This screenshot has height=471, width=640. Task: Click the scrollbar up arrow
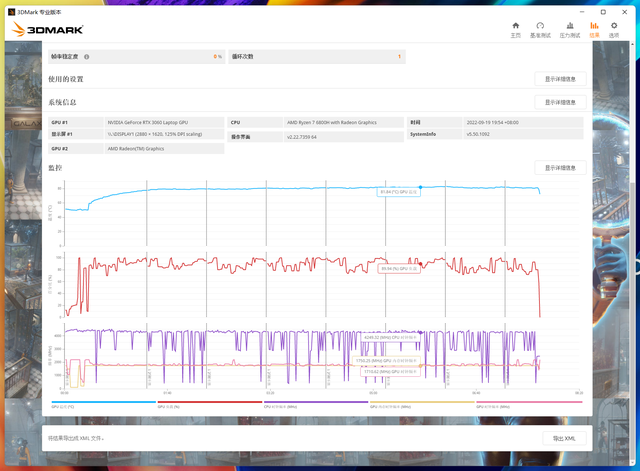click(632, 44)
